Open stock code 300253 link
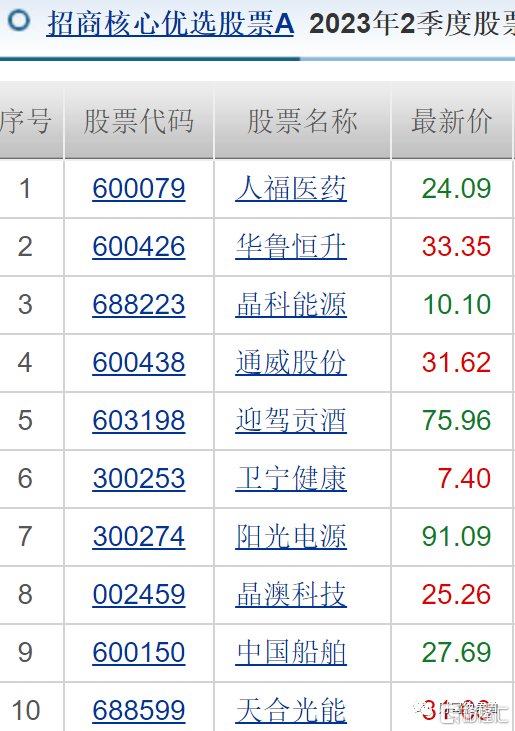Image resolution: width=515 pixels, height=731 pixels. (139, 479)
